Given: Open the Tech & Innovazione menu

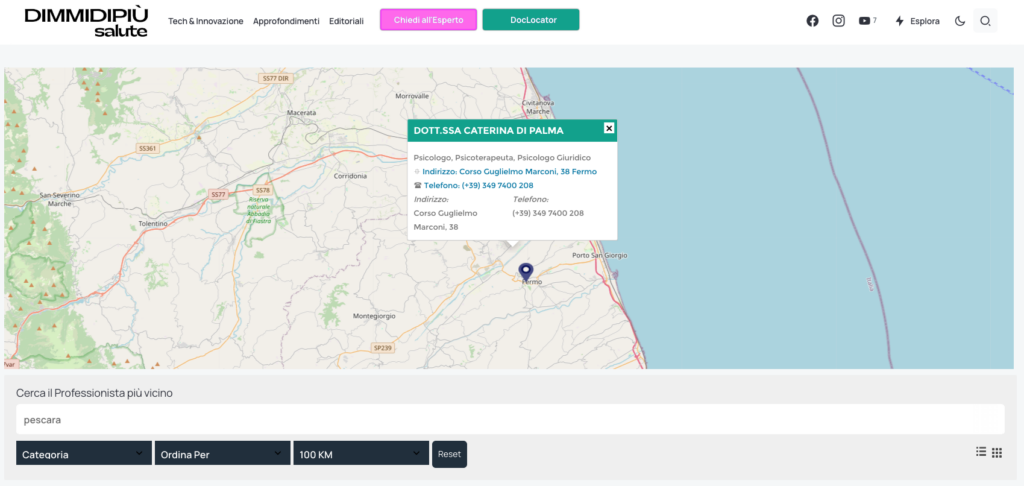Looking at the screenshot, I should pyautogui.click(x=205, y=21).
